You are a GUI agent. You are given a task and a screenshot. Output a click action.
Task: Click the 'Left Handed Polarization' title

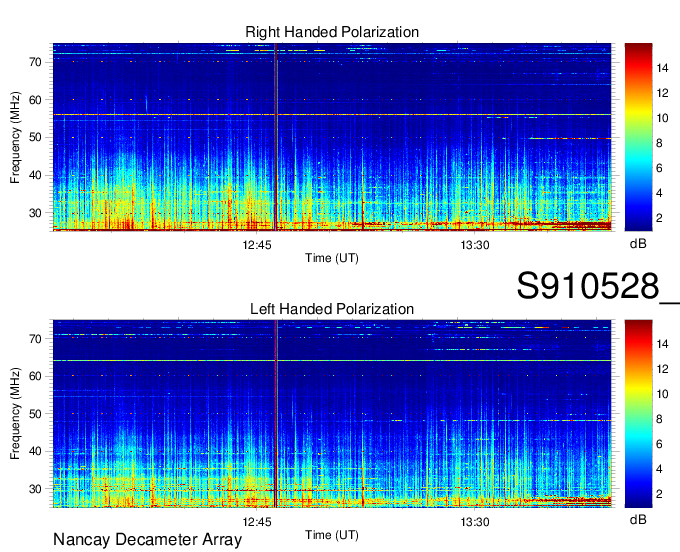(x=332, y=309)
